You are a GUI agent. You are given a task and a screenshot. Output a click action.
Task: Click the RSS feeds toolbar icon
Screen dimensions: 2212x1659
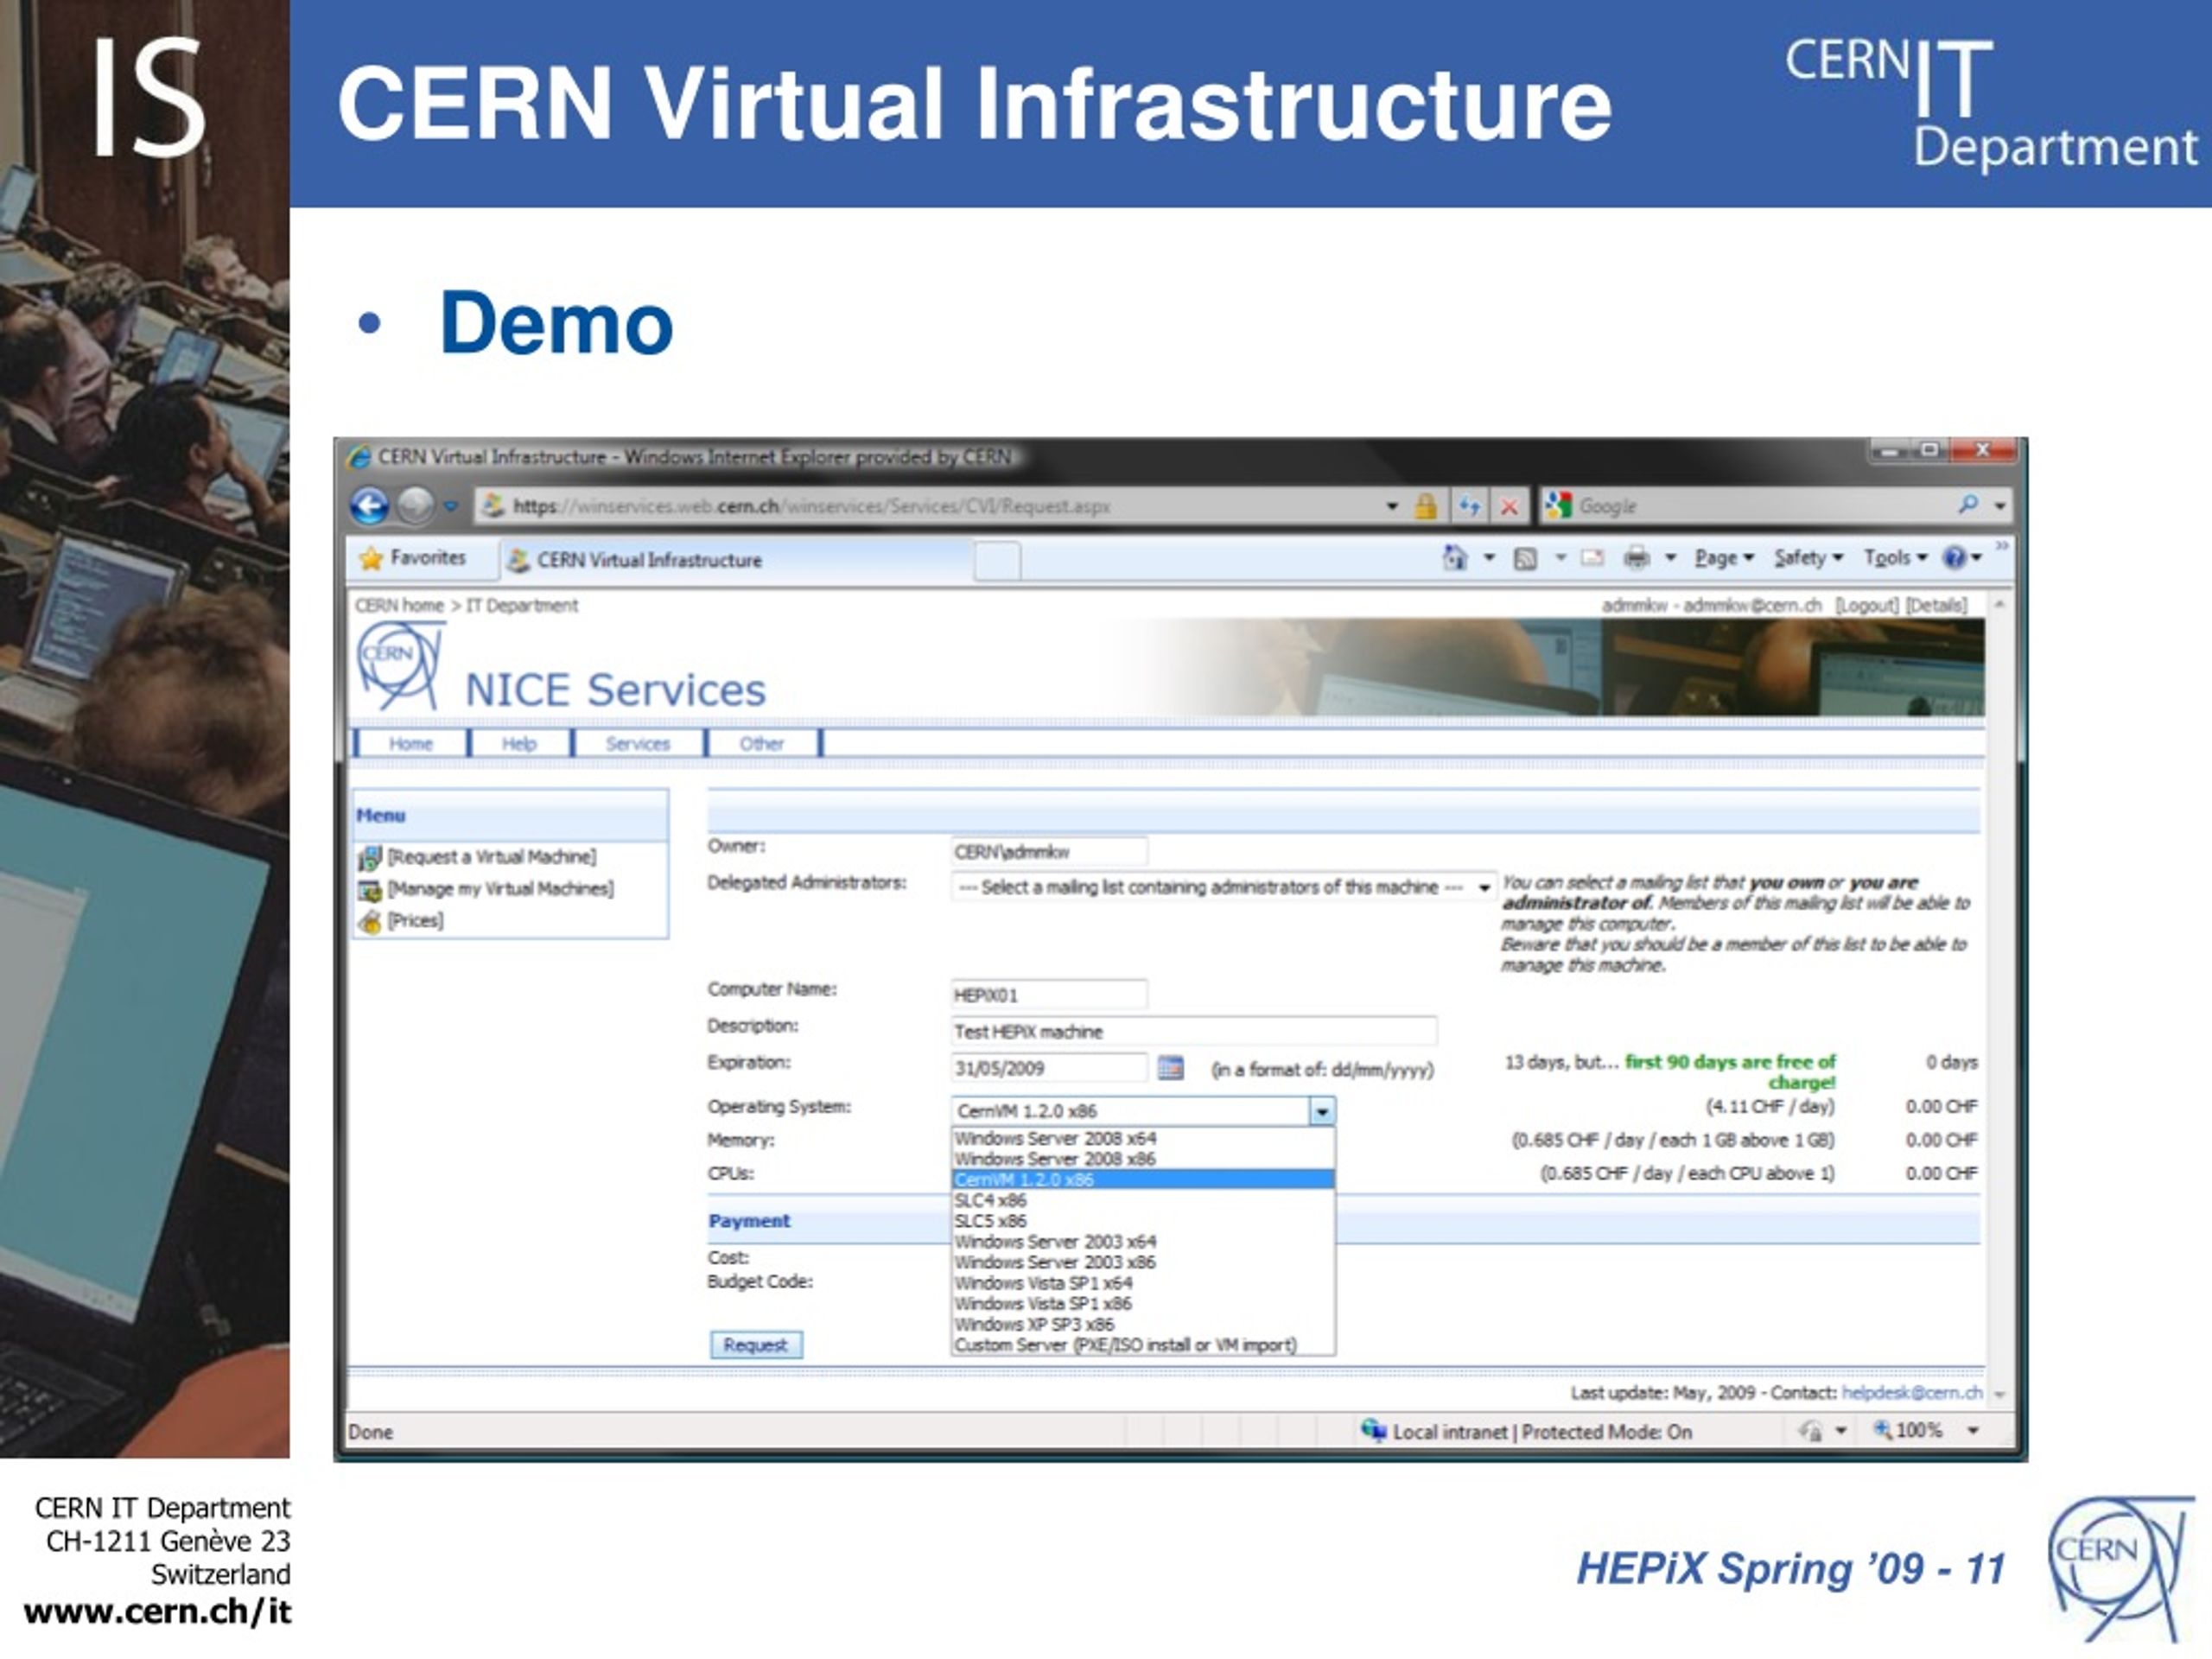click(x=1524, y=558)
